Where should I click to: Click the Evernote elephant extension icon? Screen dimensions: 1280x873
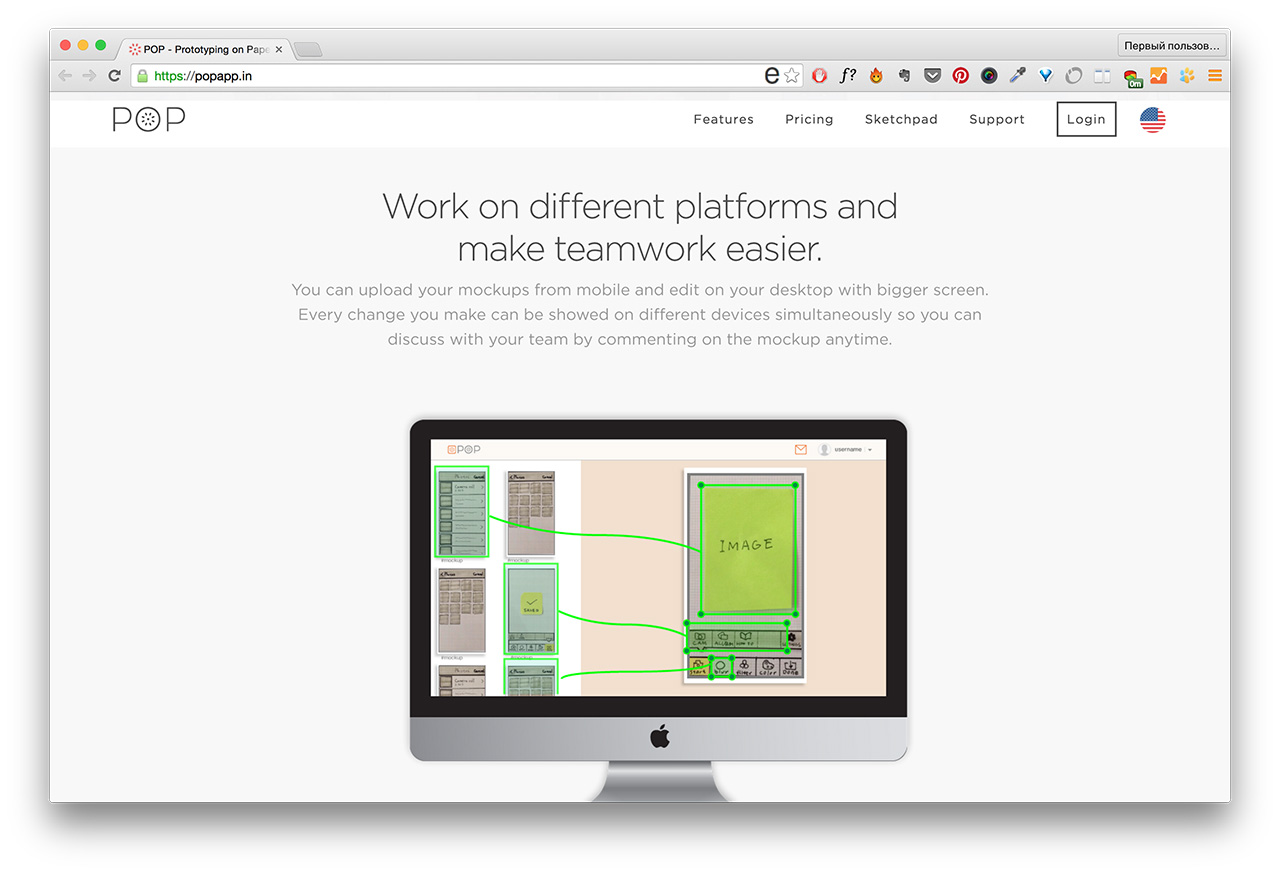[904, 75]
